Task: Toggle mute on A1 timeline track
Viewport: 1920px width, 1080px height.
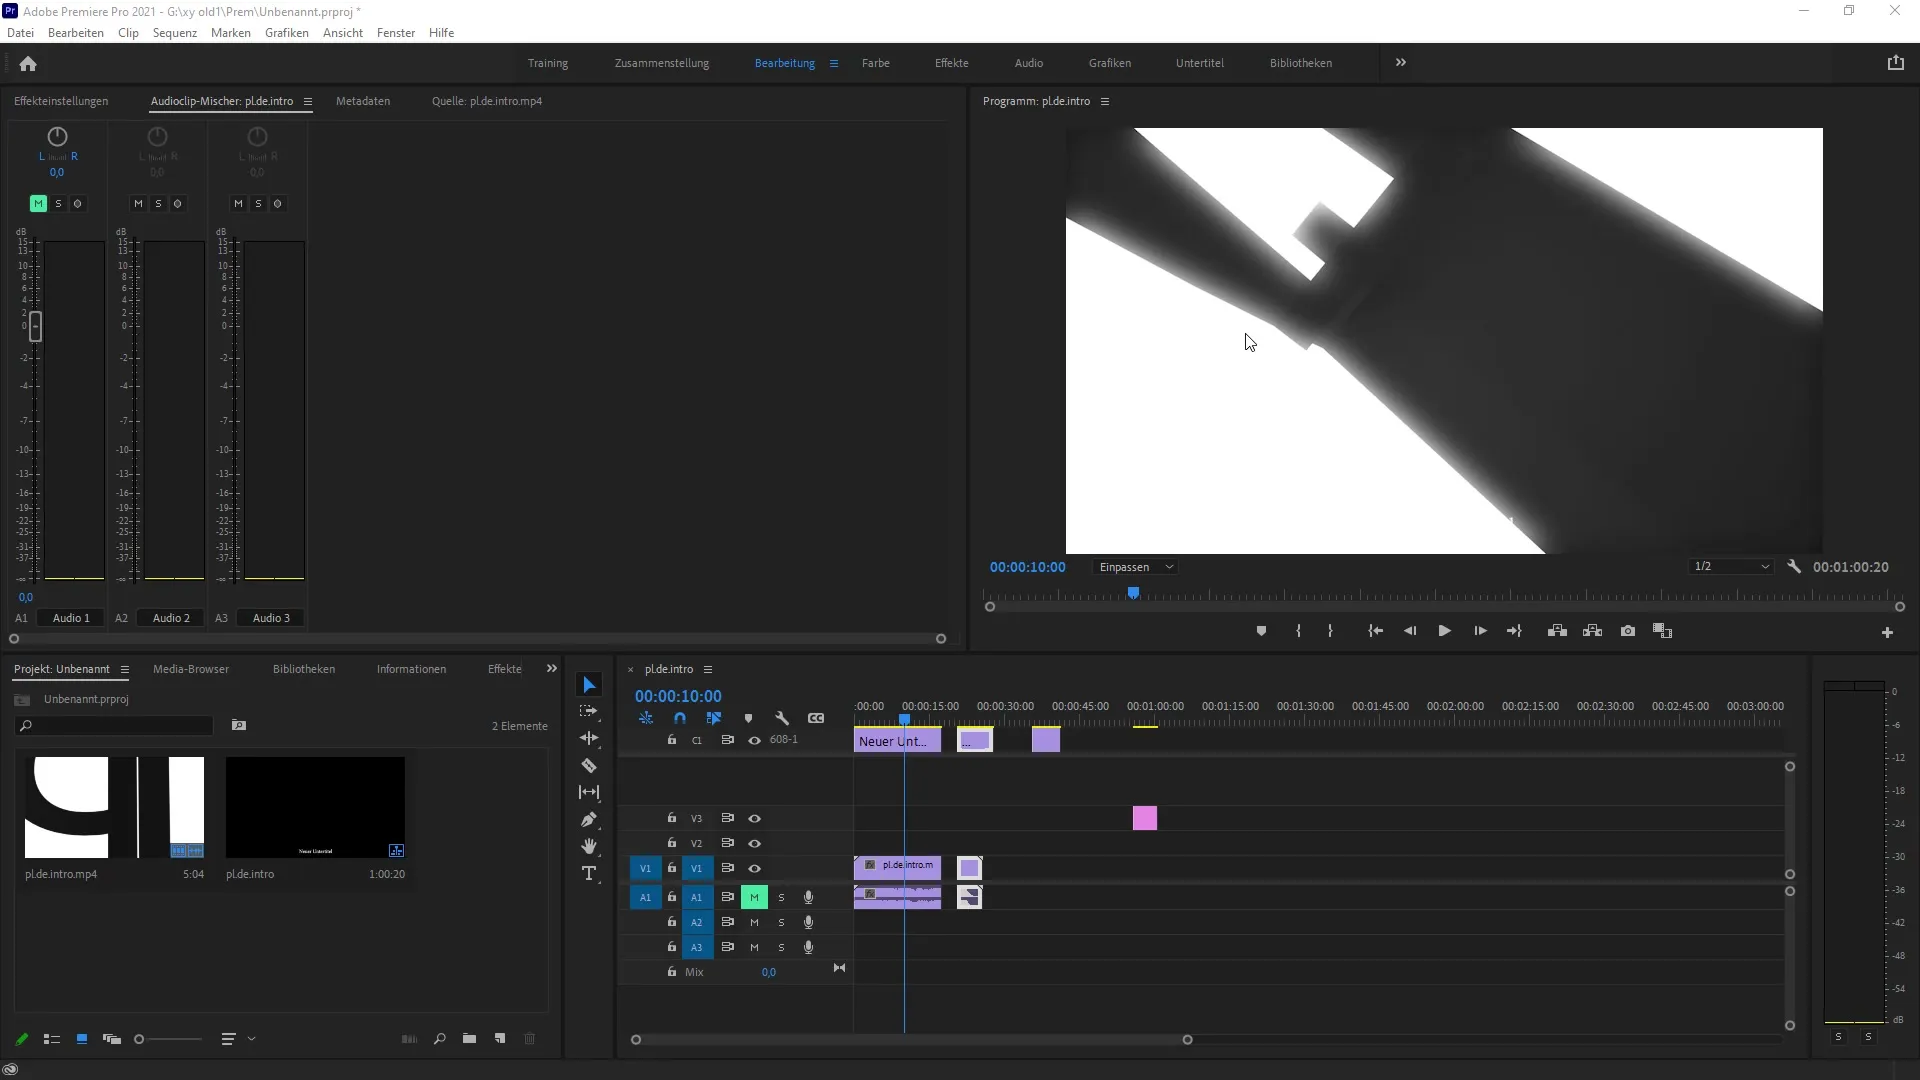Action: point(754,897)
